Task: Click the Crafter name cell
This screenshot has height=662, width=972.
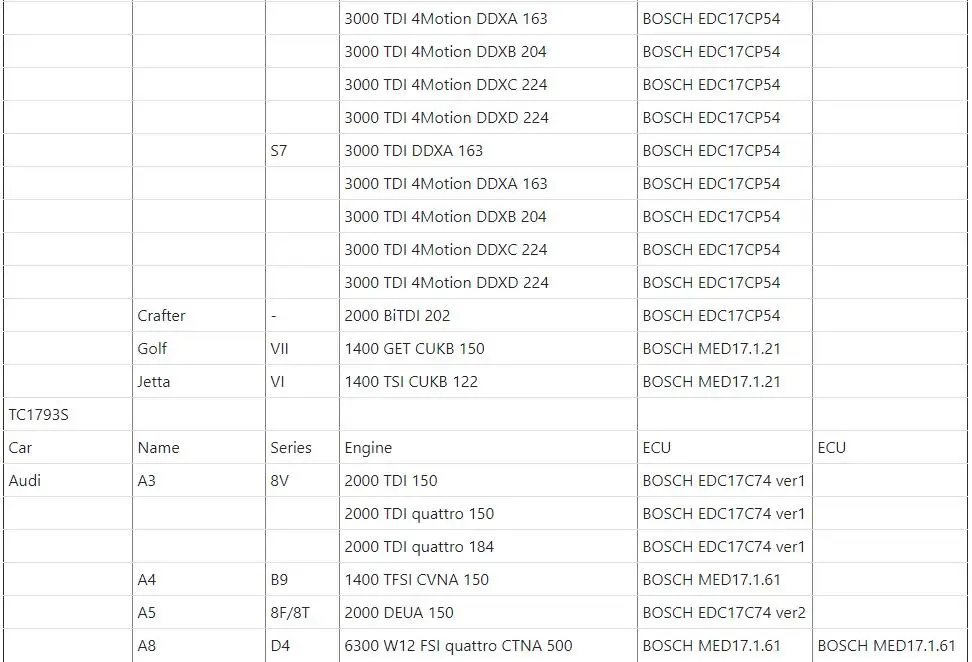Action: [x=198, y=316]
